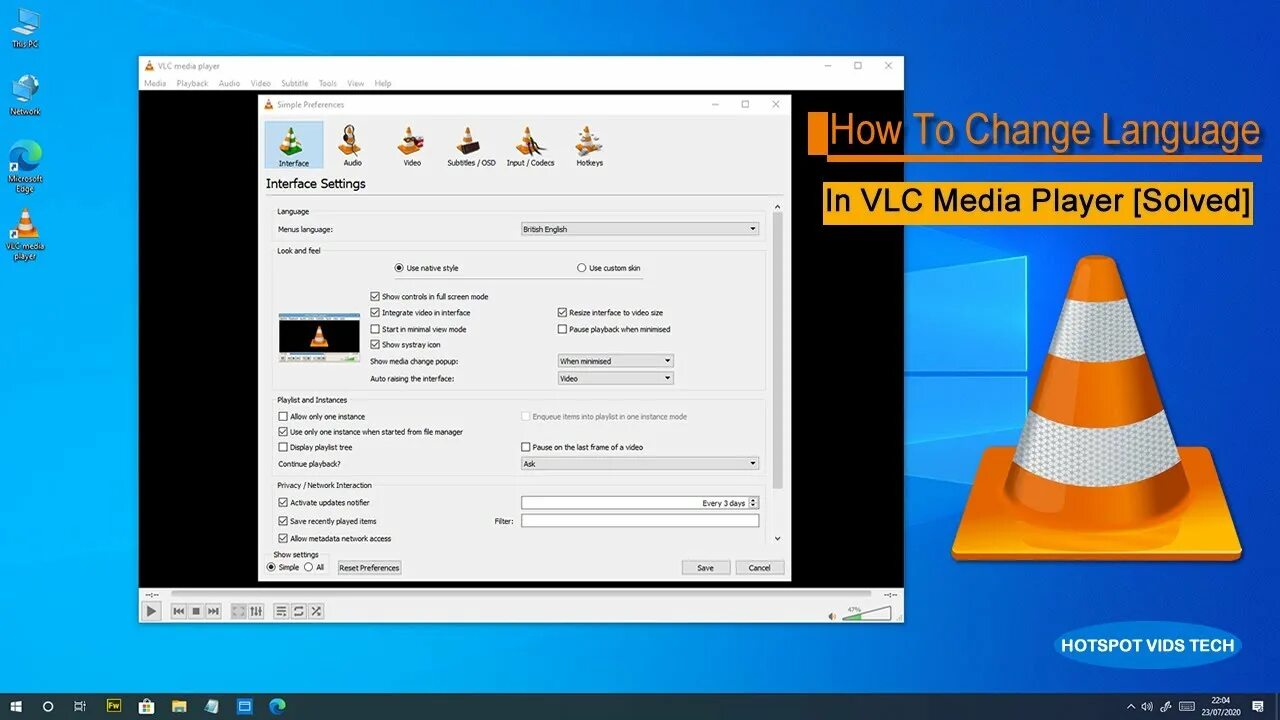Open the Menus language dropdown
Image resolution: width=1280 pixels, height=720 pixels.
pyautogui.click(x=640, y=229)
